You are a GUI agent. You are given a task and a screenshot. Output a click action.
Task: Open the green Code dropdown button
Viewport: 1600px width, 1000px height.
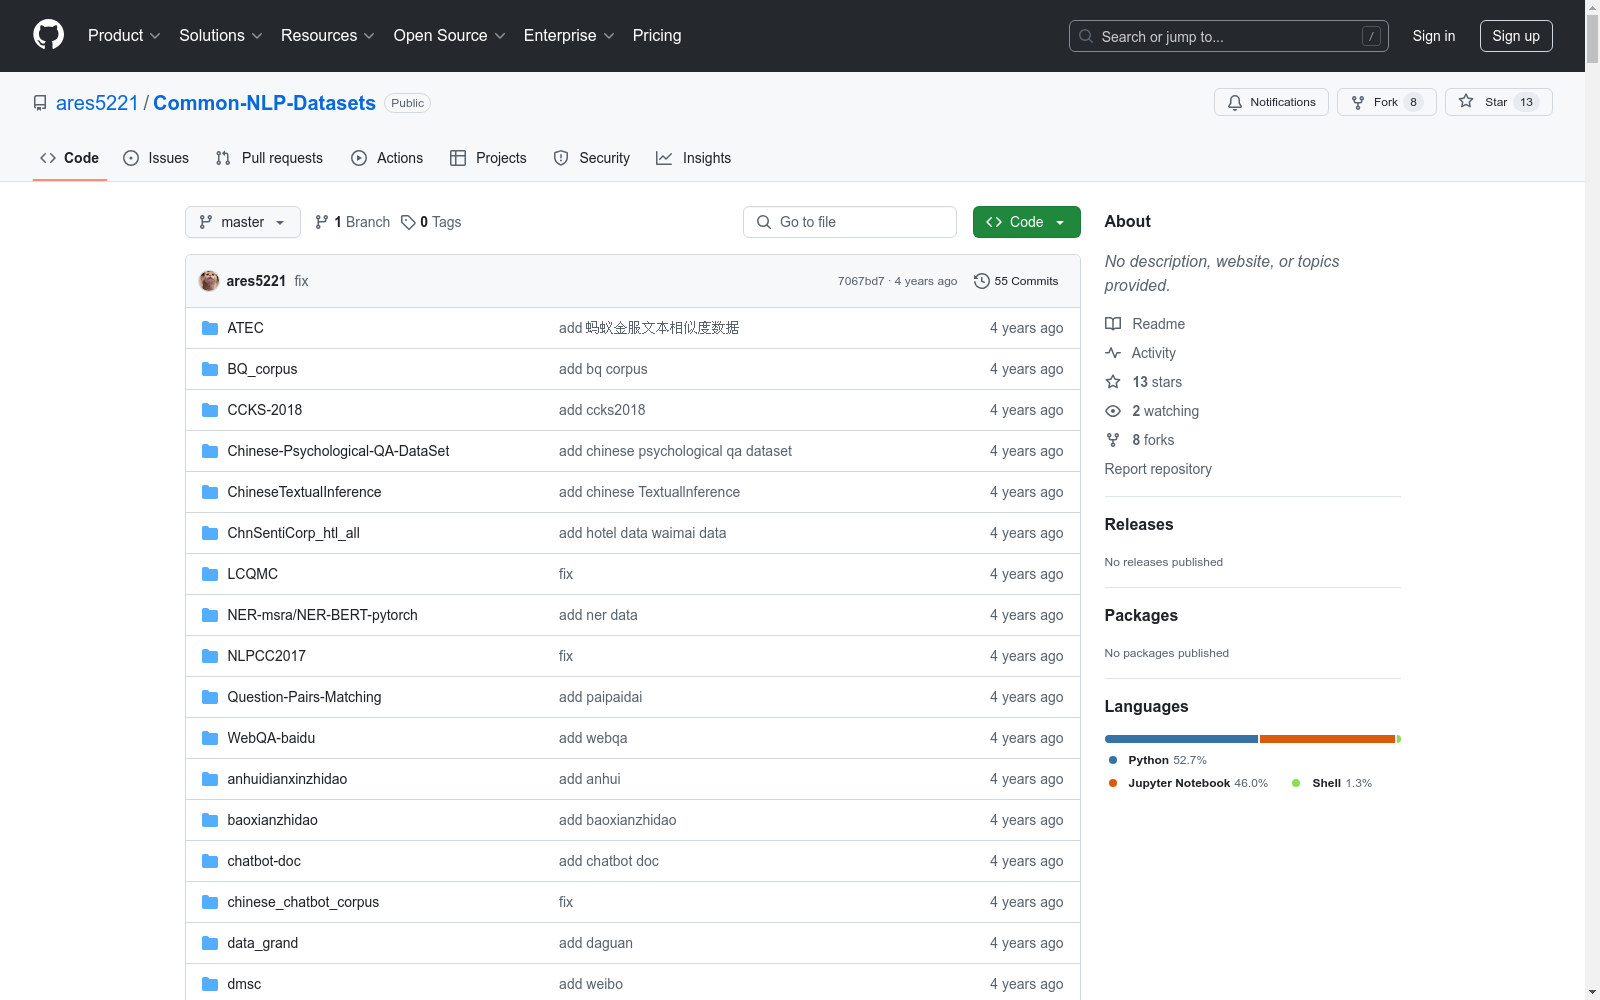point(1026,222)
